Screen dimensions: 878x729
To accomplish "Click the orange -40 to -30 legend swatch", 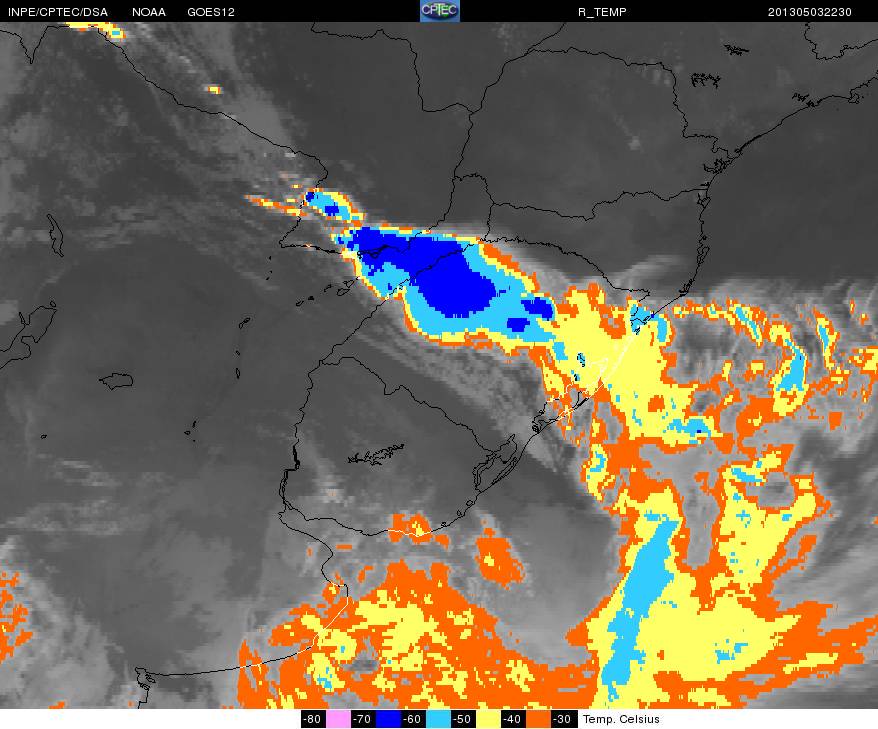I will pos(537,719).
